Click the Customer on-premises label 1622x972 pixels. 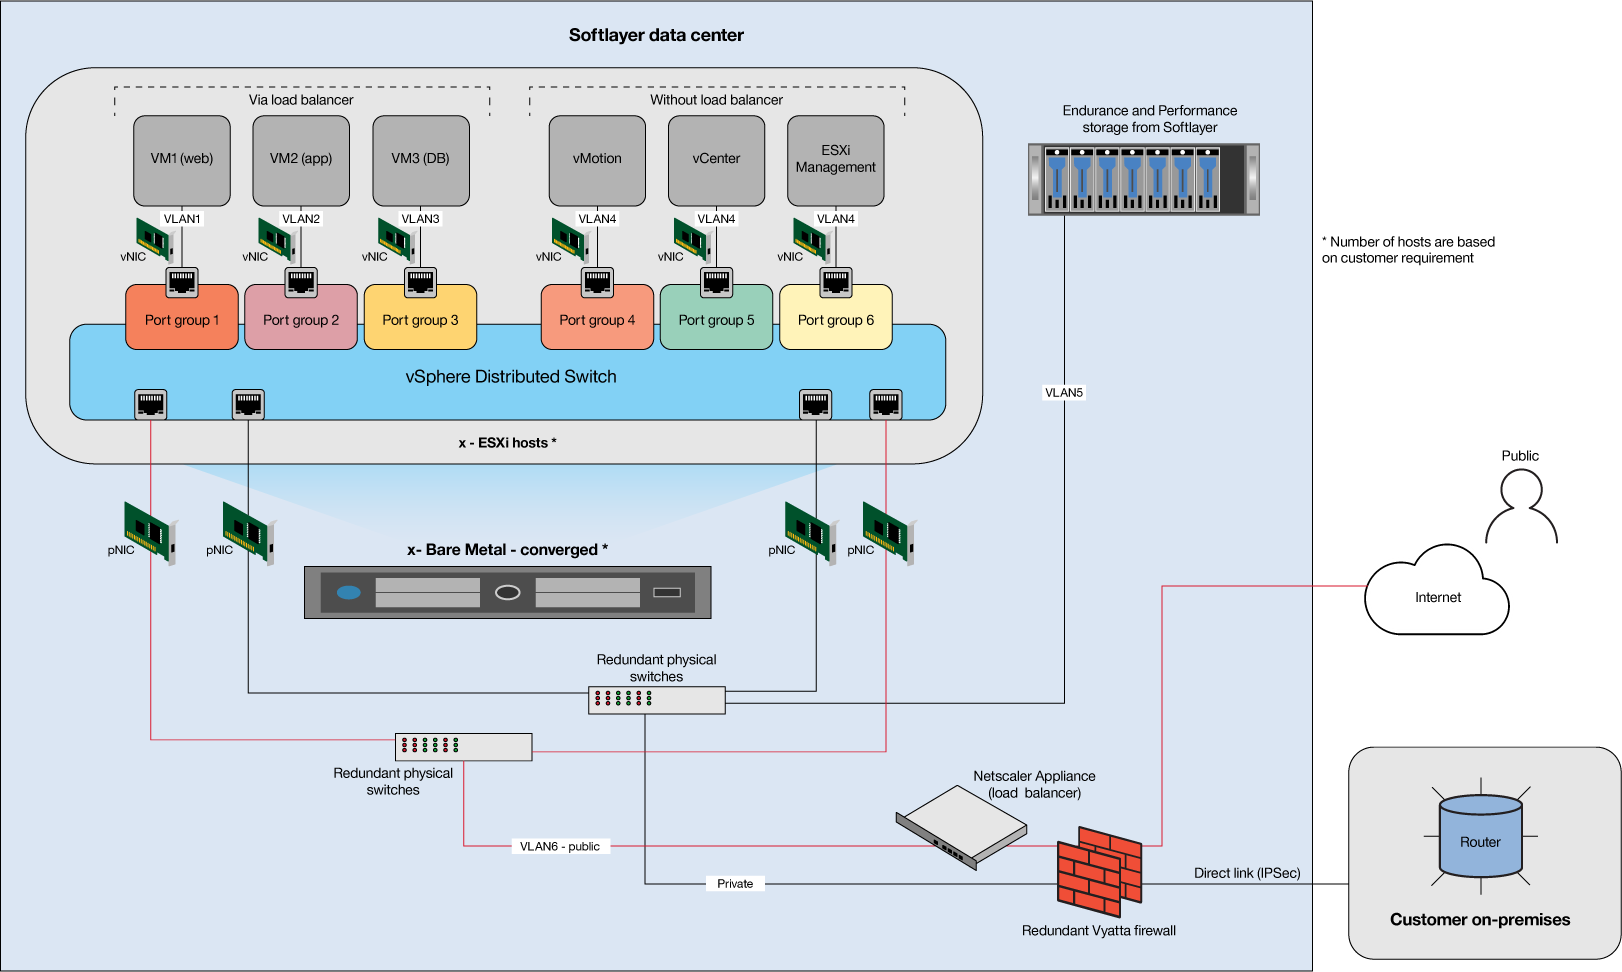(x=1480, y=920)
